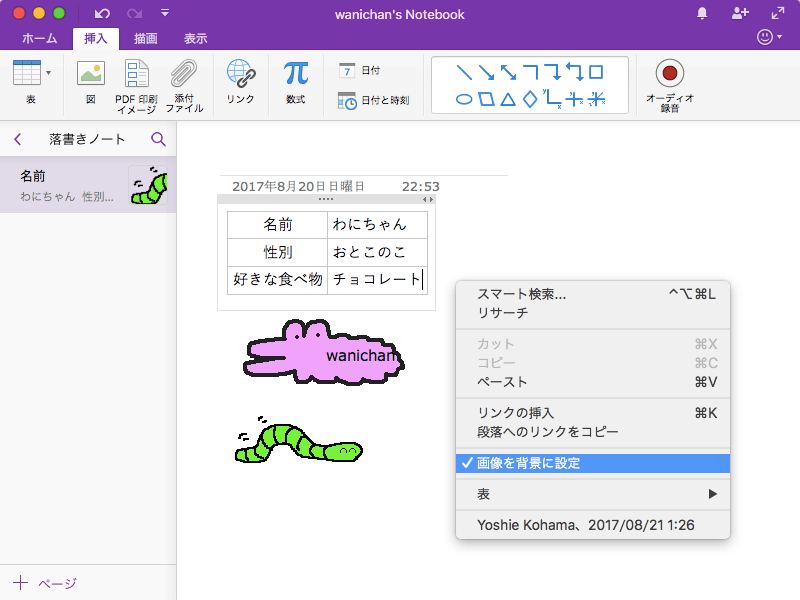Select the XY axes graph shape
Image resolution: width=800 pixels, height=600 pixels.
point(553,99)
